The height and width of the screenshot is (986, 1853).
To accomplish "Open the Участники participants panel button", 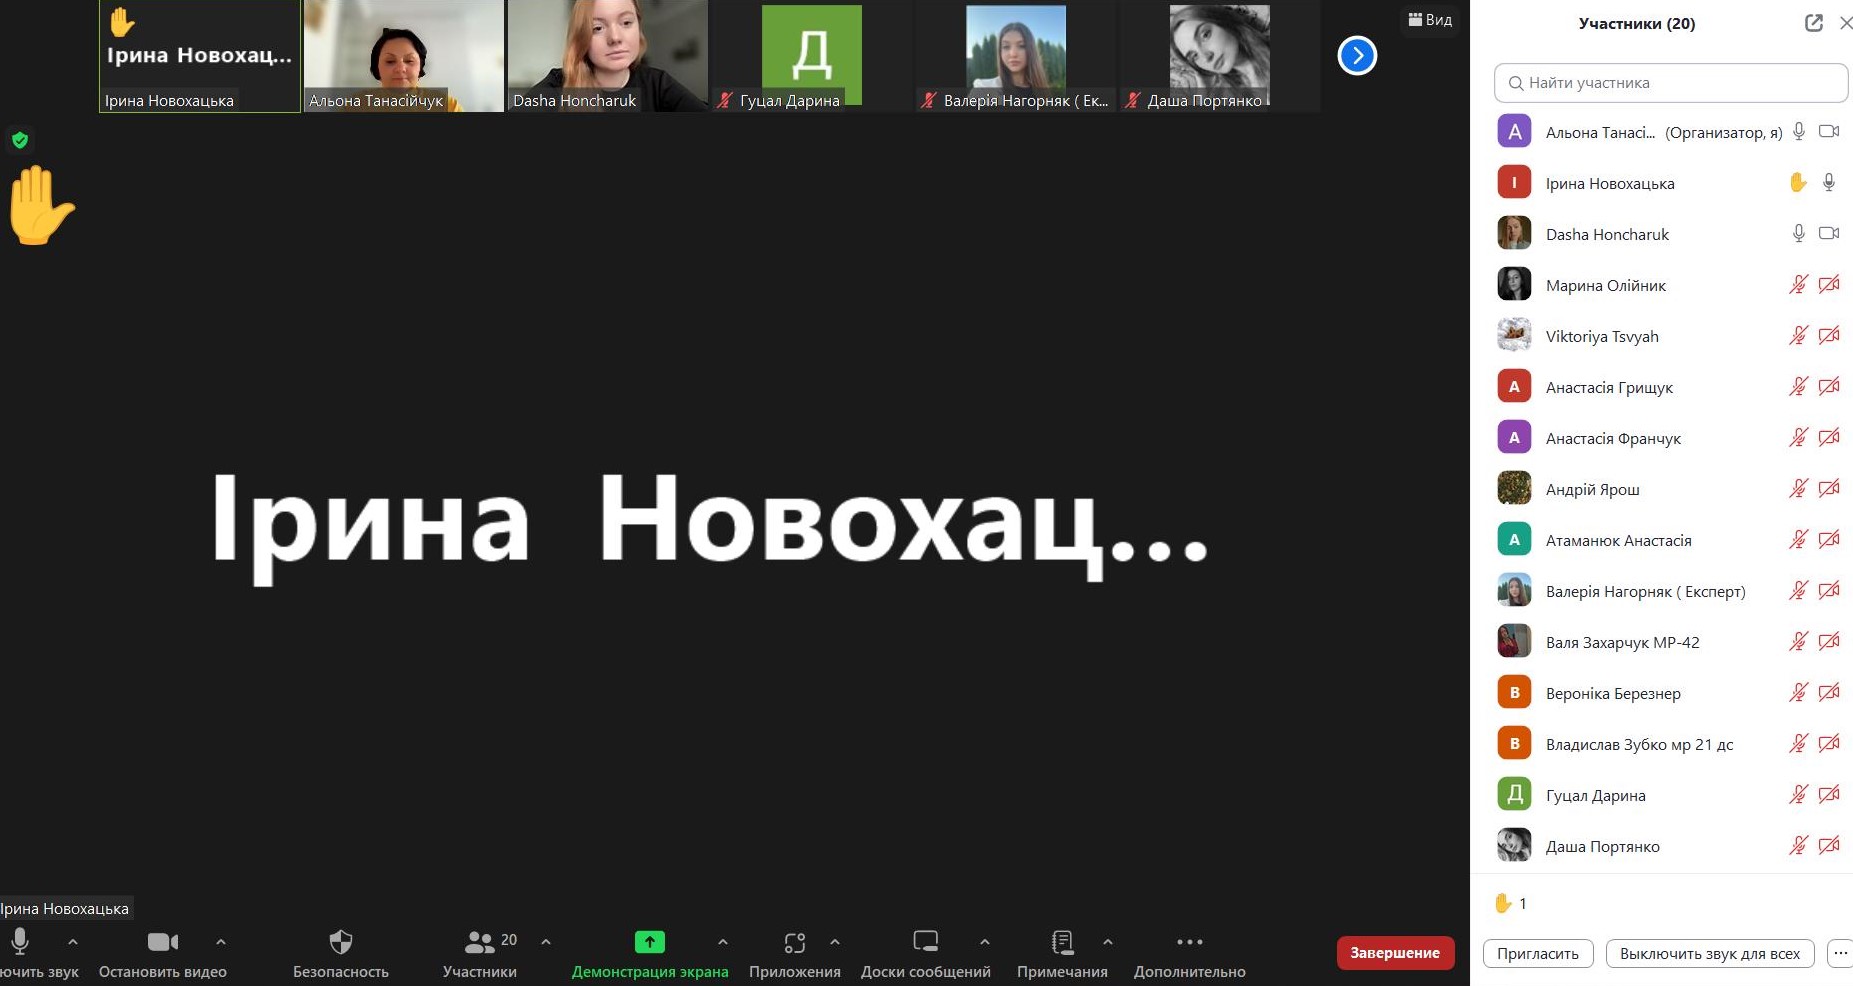I will pyautogui.click(x=480, y=942).
